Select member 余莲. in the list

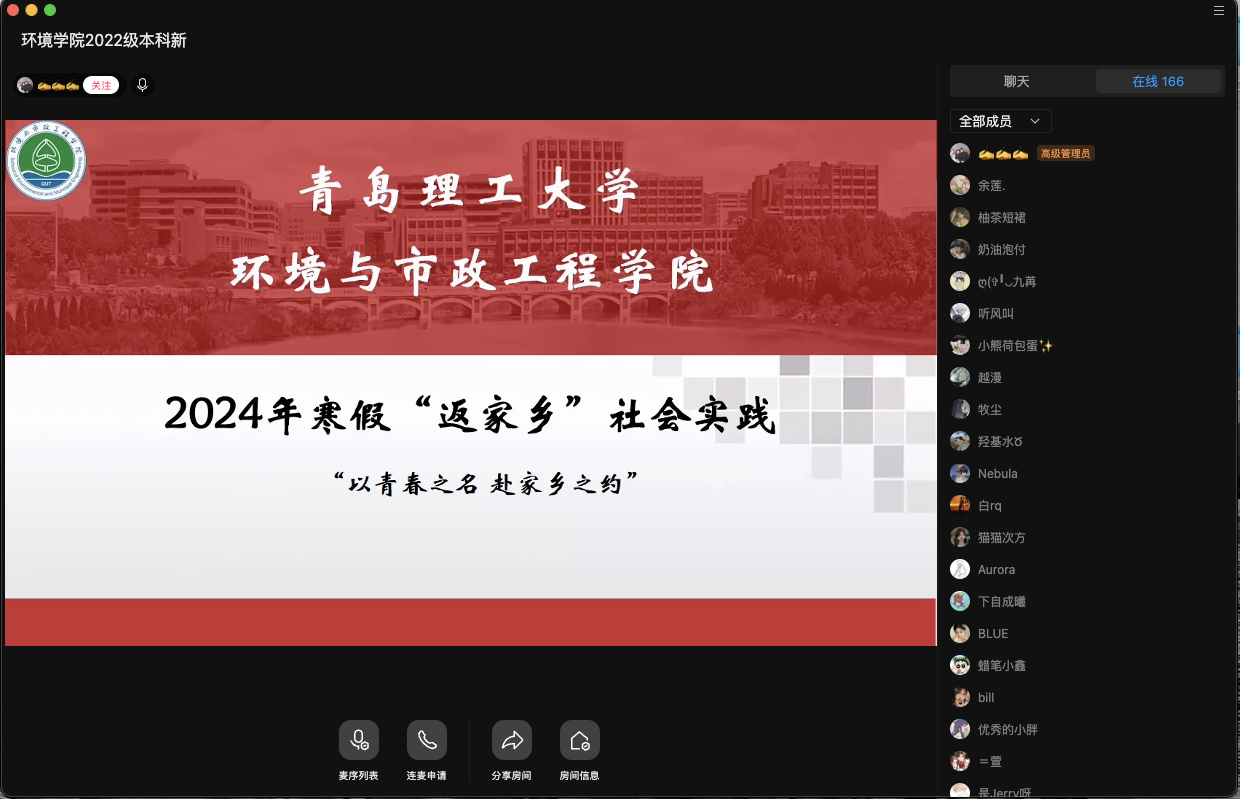tap(991, 185)
